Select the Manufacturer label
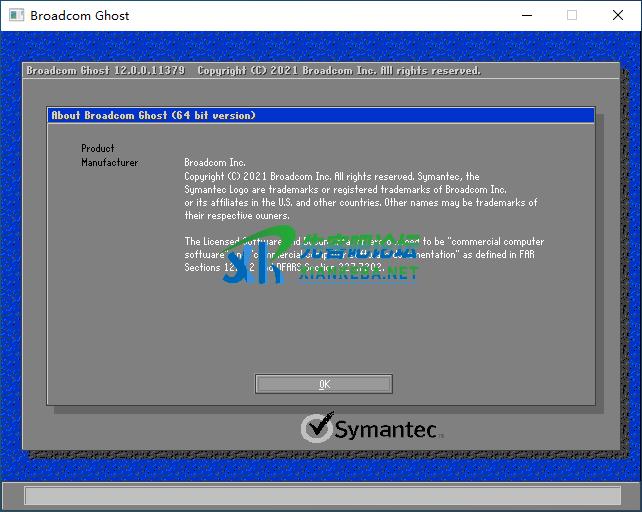This screenshot has height=512, width=642. point(110,162)
